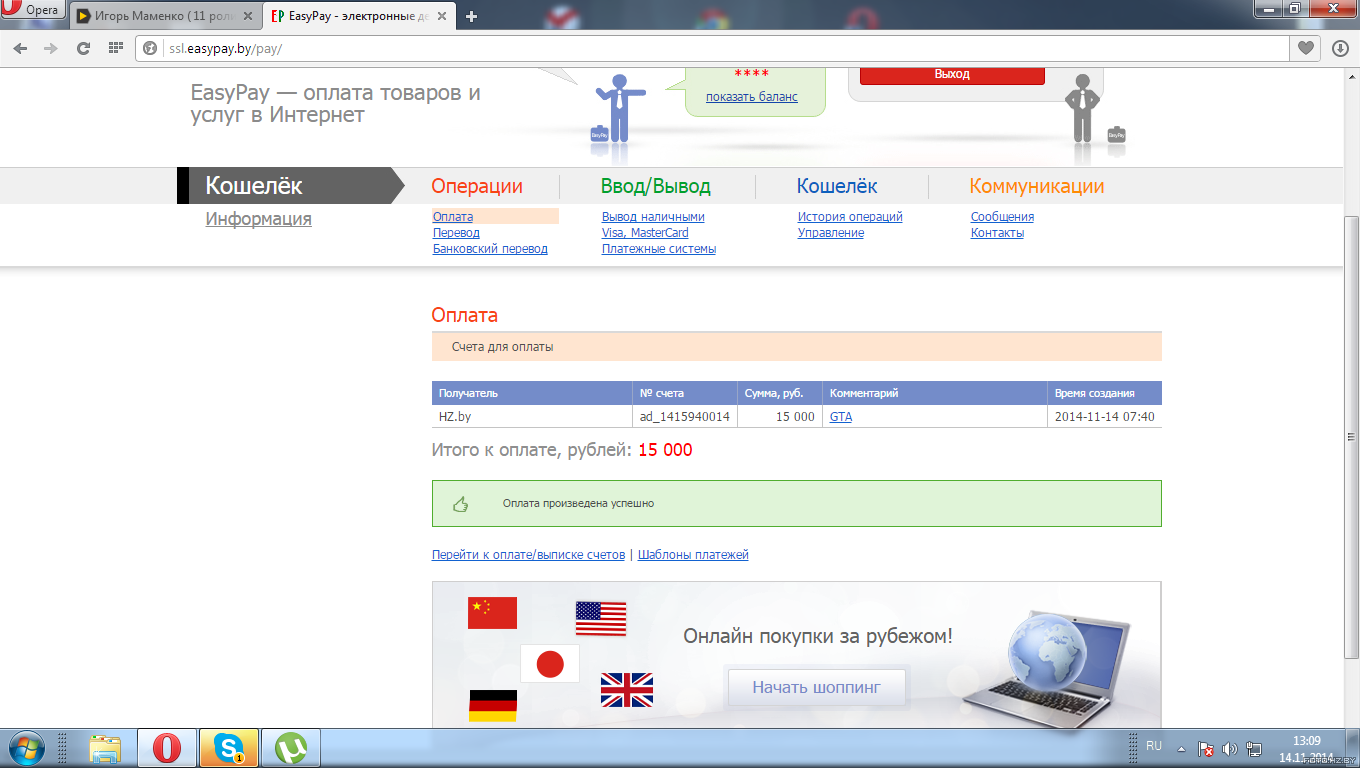Click the 'Время создания' column header
1360x768 pixels.
pyautogui.click(x=1105, y=393)
